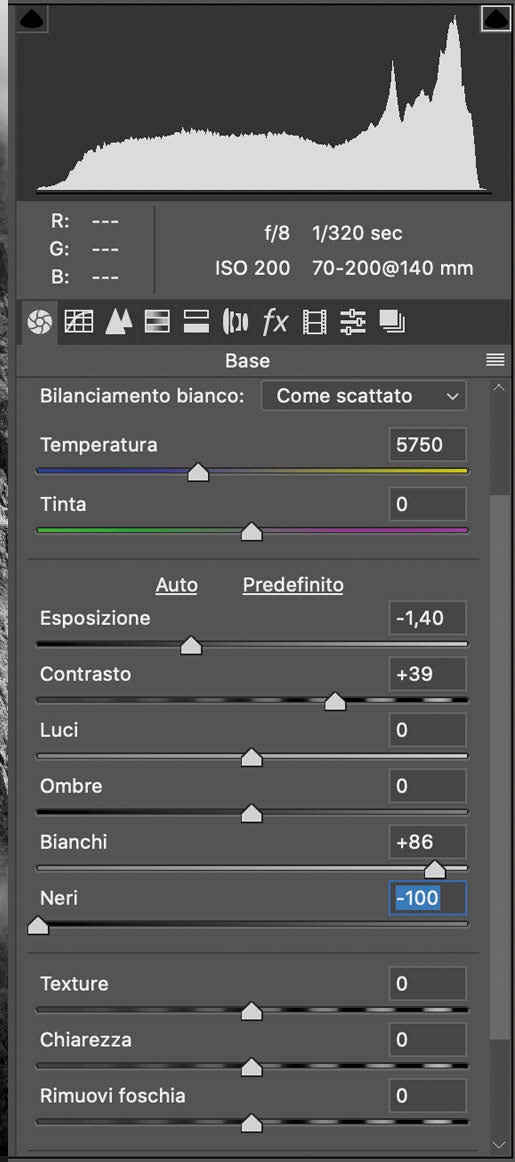Open the Split Toning panel icon
515x1162 pixels.
(x=196, y=321)
